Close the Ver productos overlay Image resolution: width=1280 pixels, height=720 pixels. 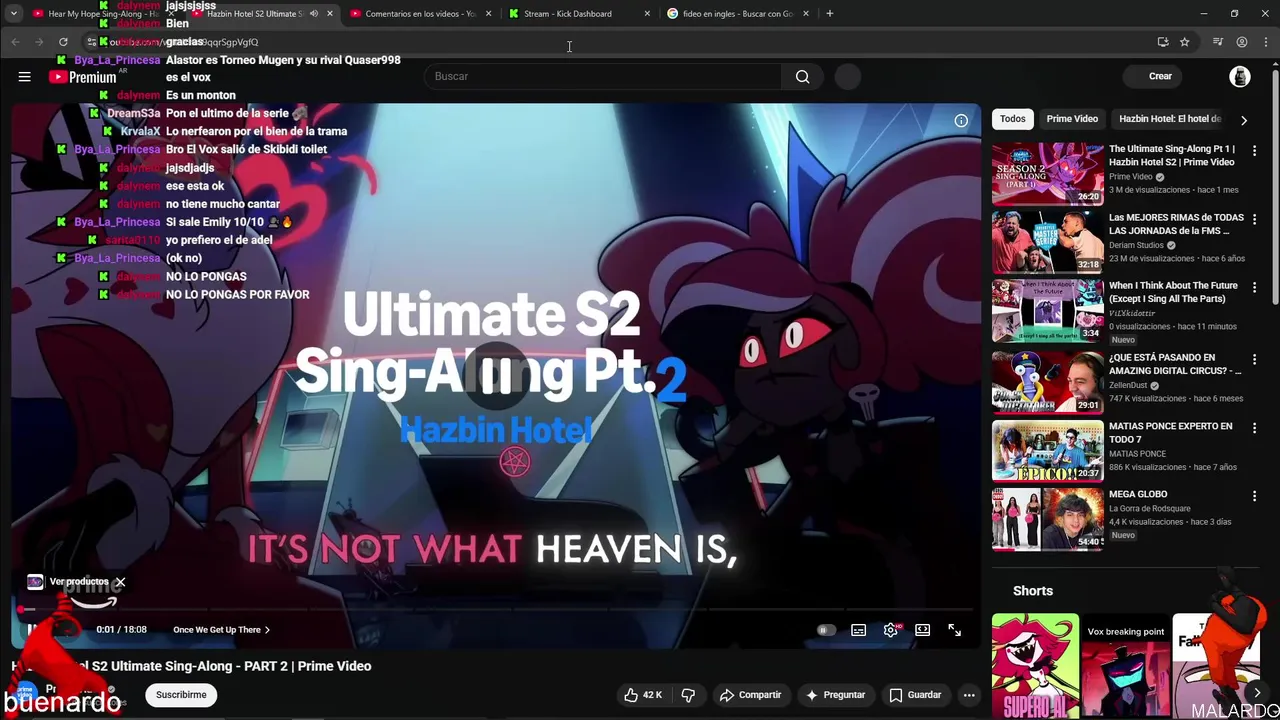click(120, 582)
